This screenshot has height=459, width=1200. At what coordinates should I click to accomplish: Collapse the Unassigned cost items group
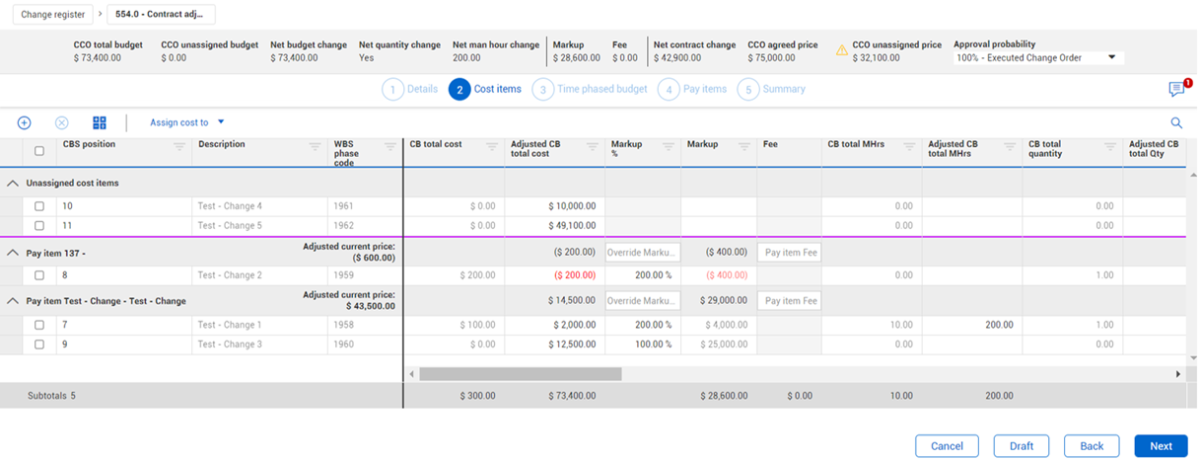tap(12, 183)
